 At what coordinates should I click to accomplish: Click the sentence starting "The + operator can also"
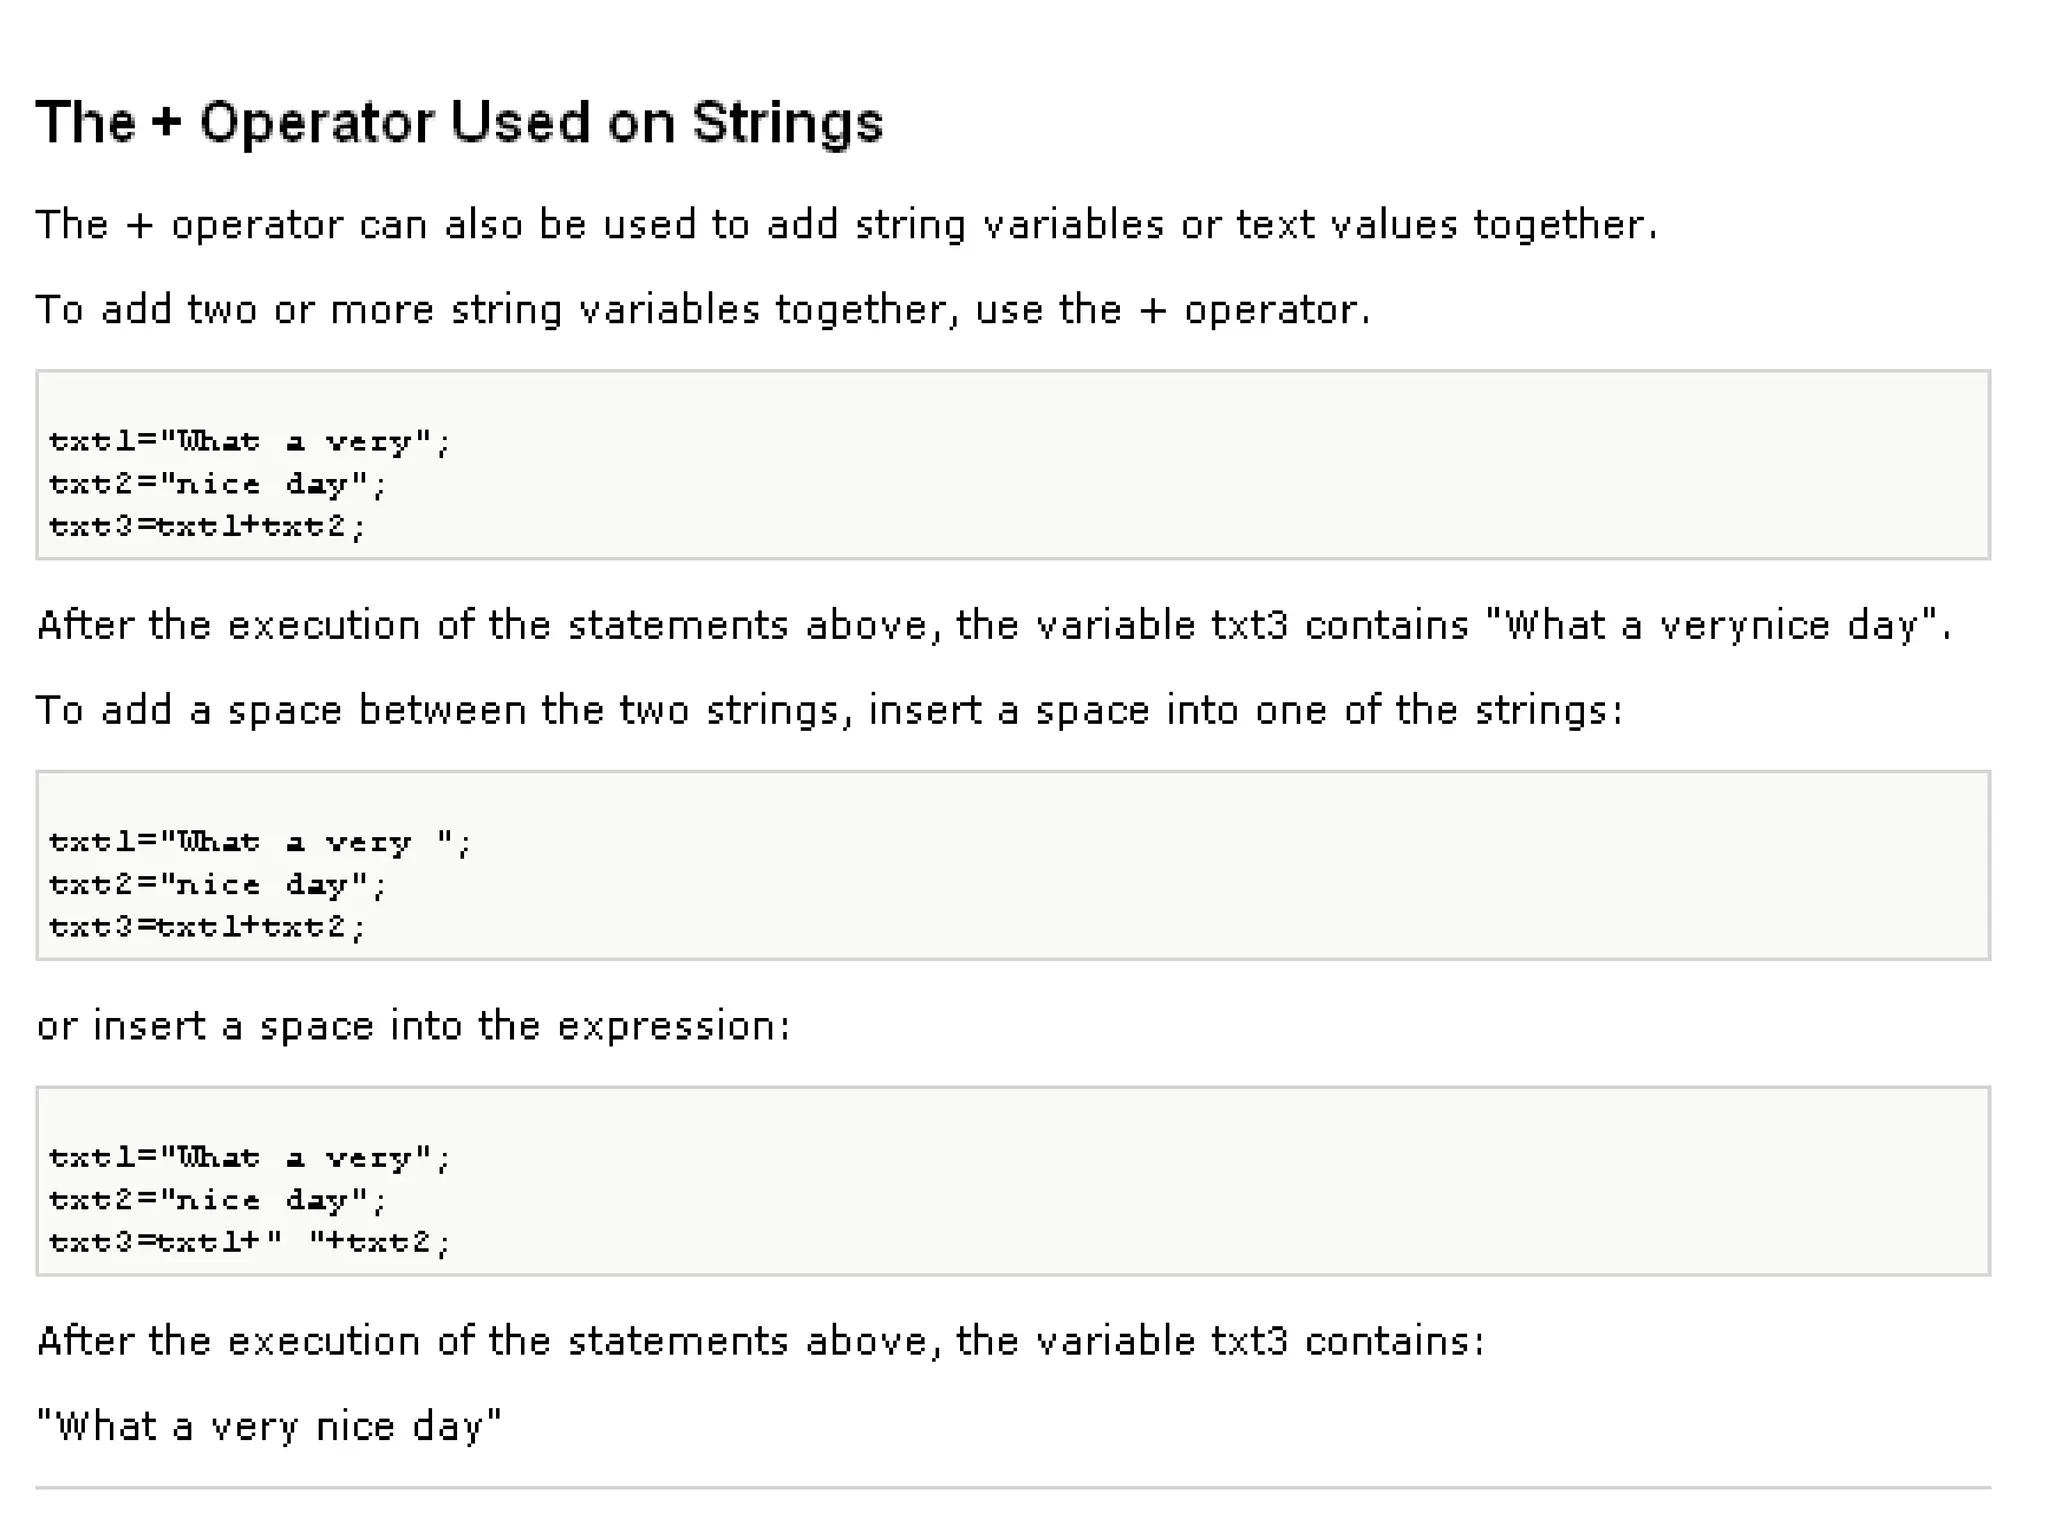click(846, 225)
